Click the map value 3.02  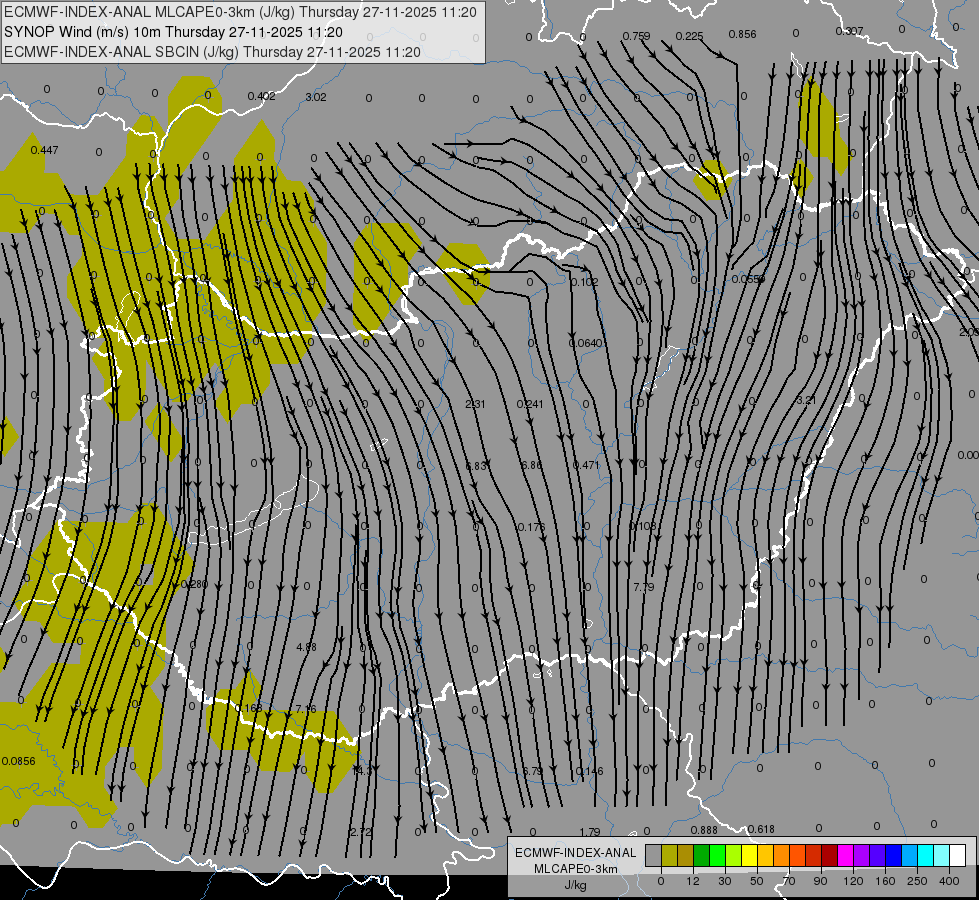pos(316,97)
